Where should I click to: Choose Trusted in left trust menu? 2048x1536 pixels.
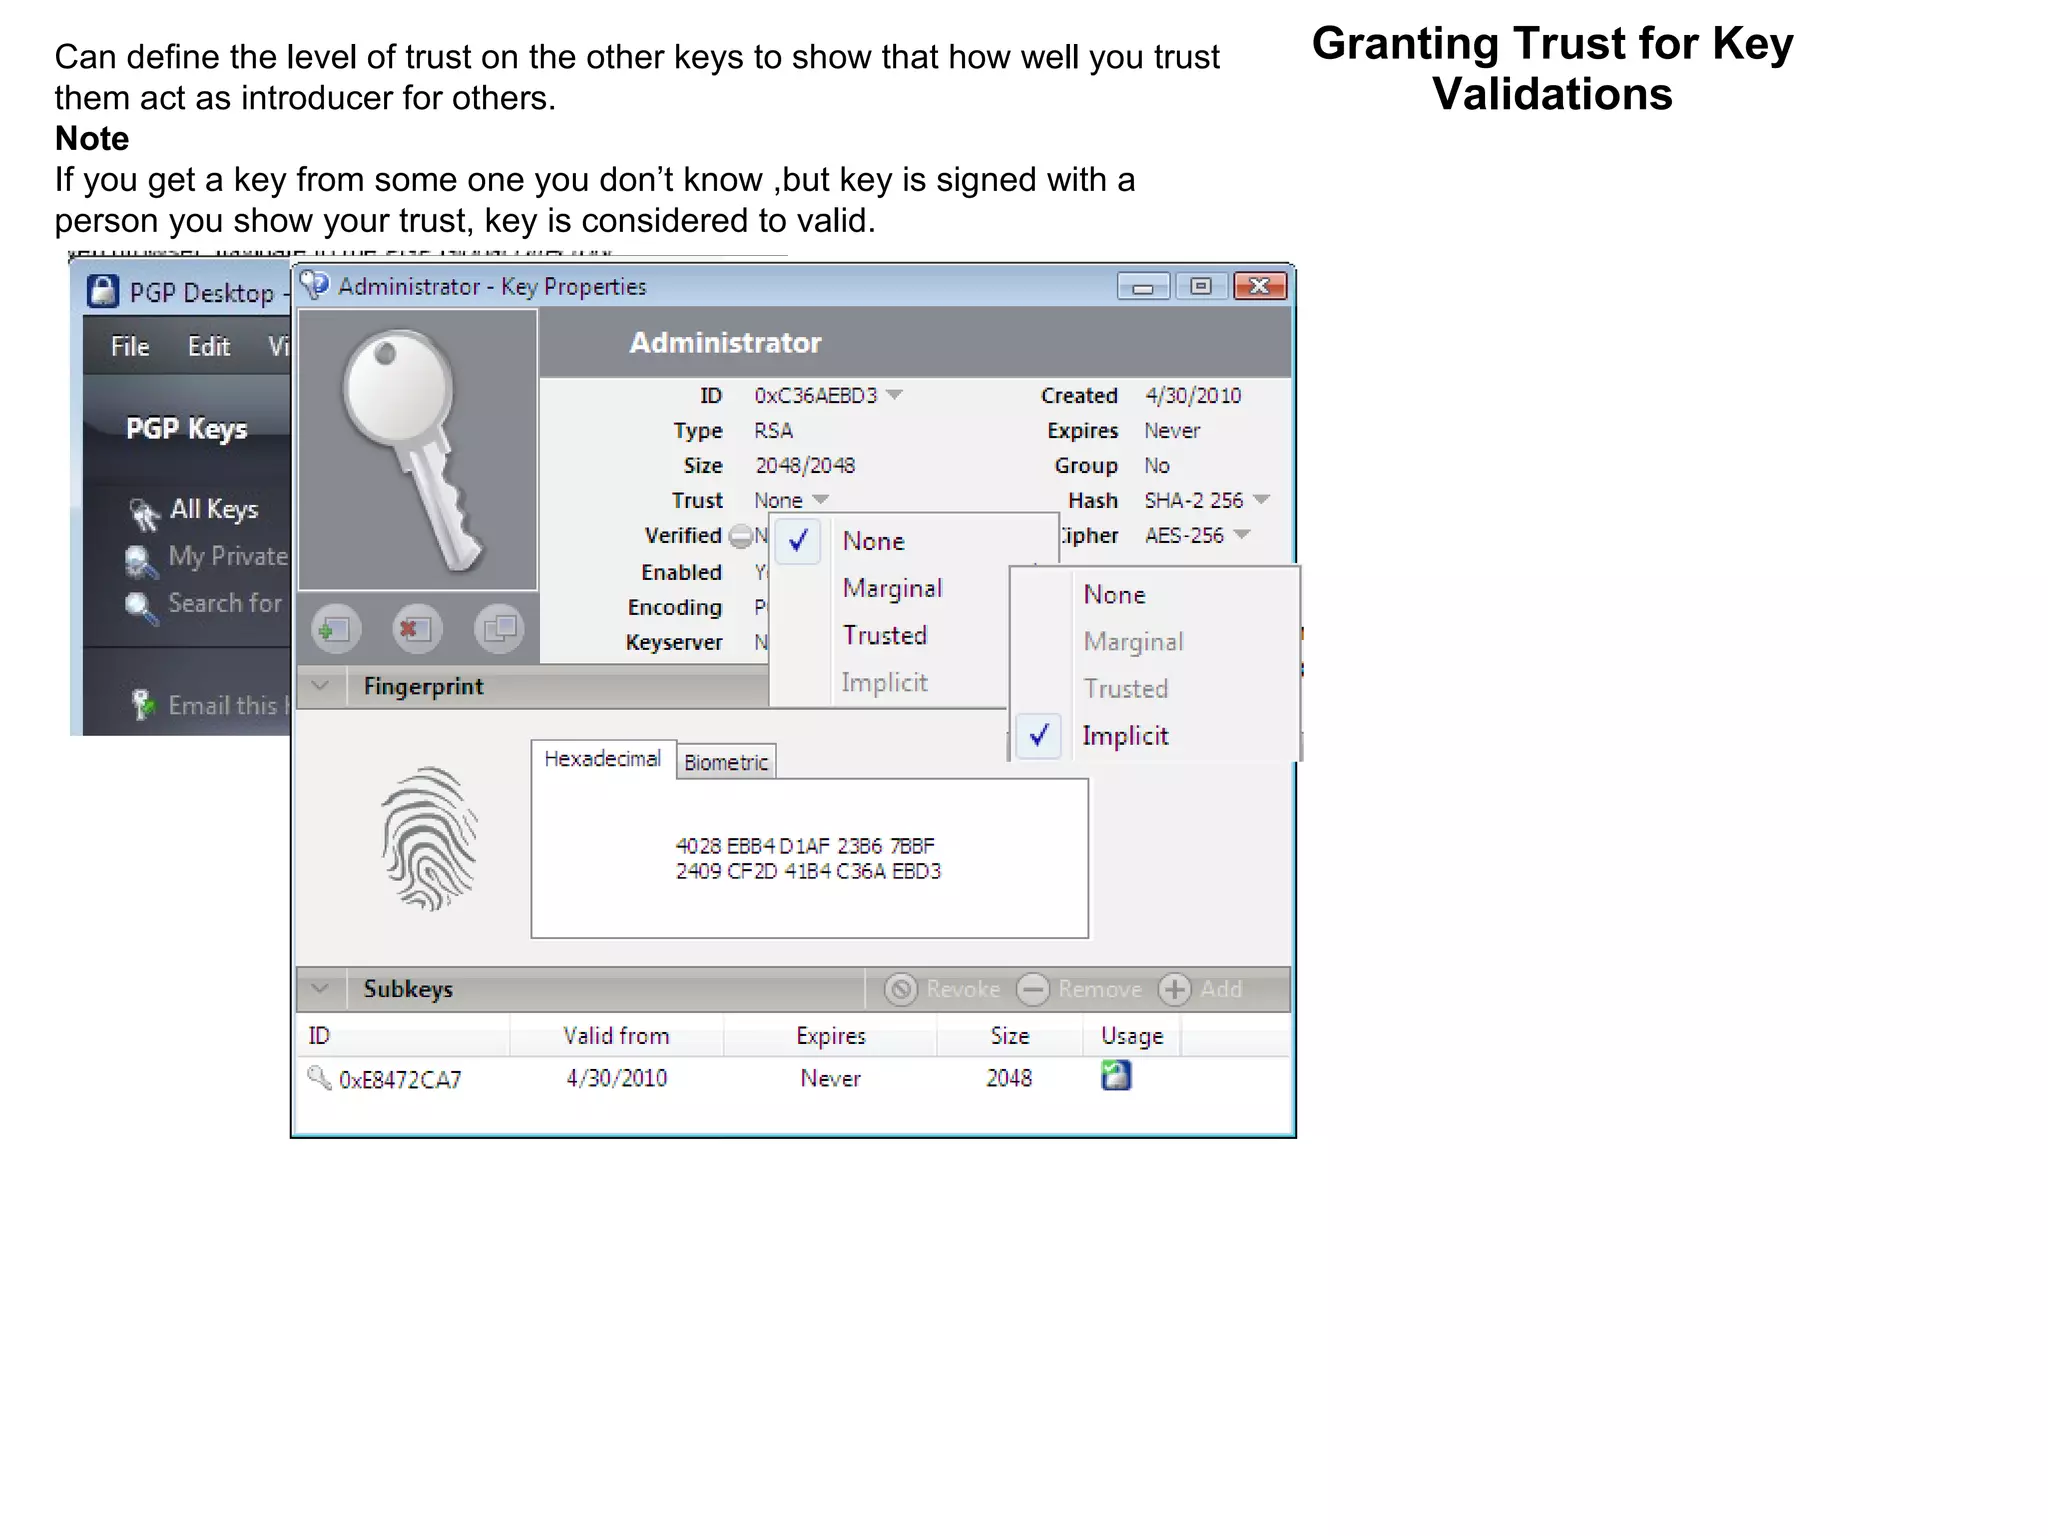tap(888, 635)
